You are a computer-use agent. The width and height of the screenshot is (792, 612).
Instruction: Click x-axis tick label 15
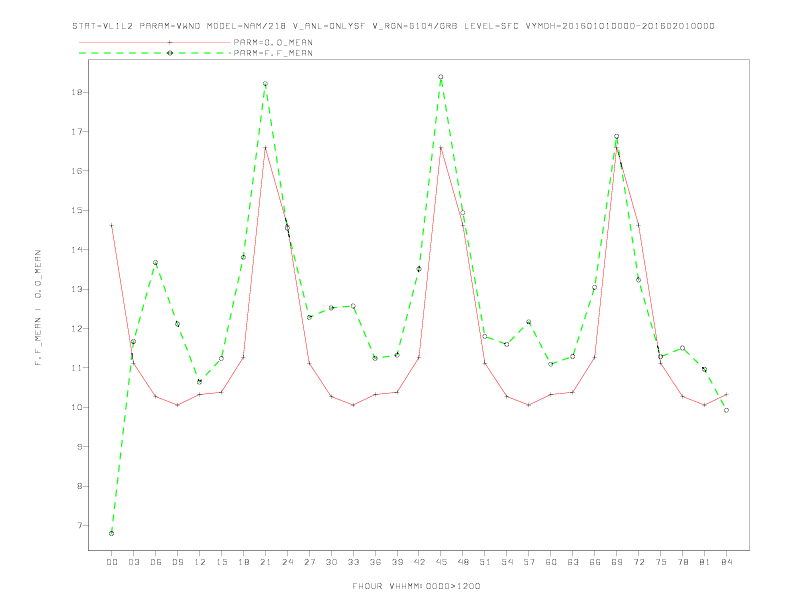[221, 562]
